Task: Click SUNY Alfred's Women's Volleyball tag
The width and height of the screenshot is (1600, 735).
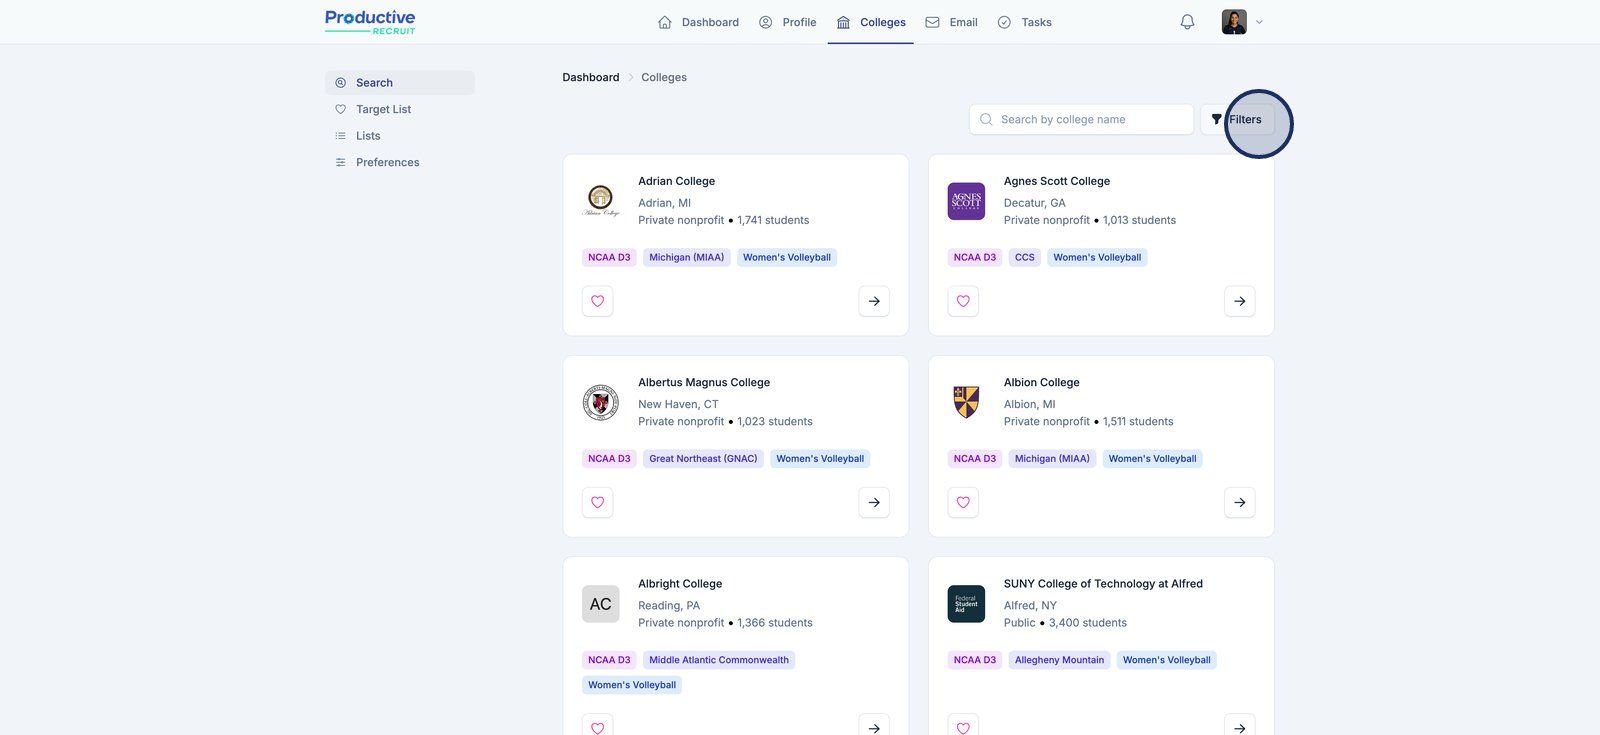Action: tap(1166, 660)
